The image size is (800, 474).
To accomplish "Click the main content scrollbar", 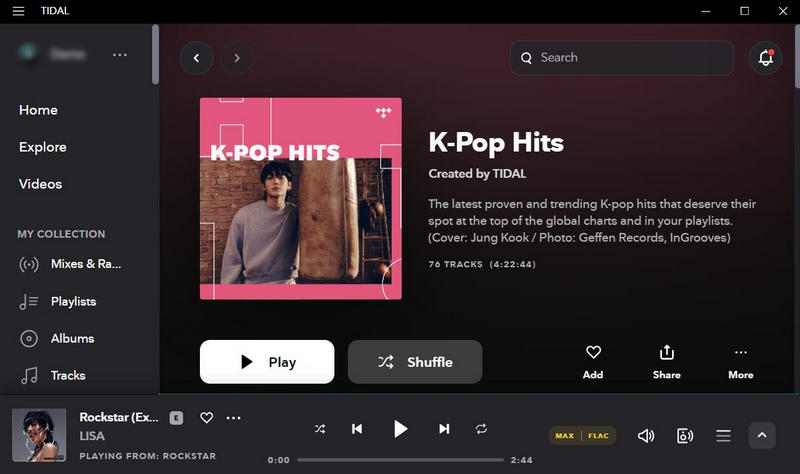I will (x=797, y=57).
